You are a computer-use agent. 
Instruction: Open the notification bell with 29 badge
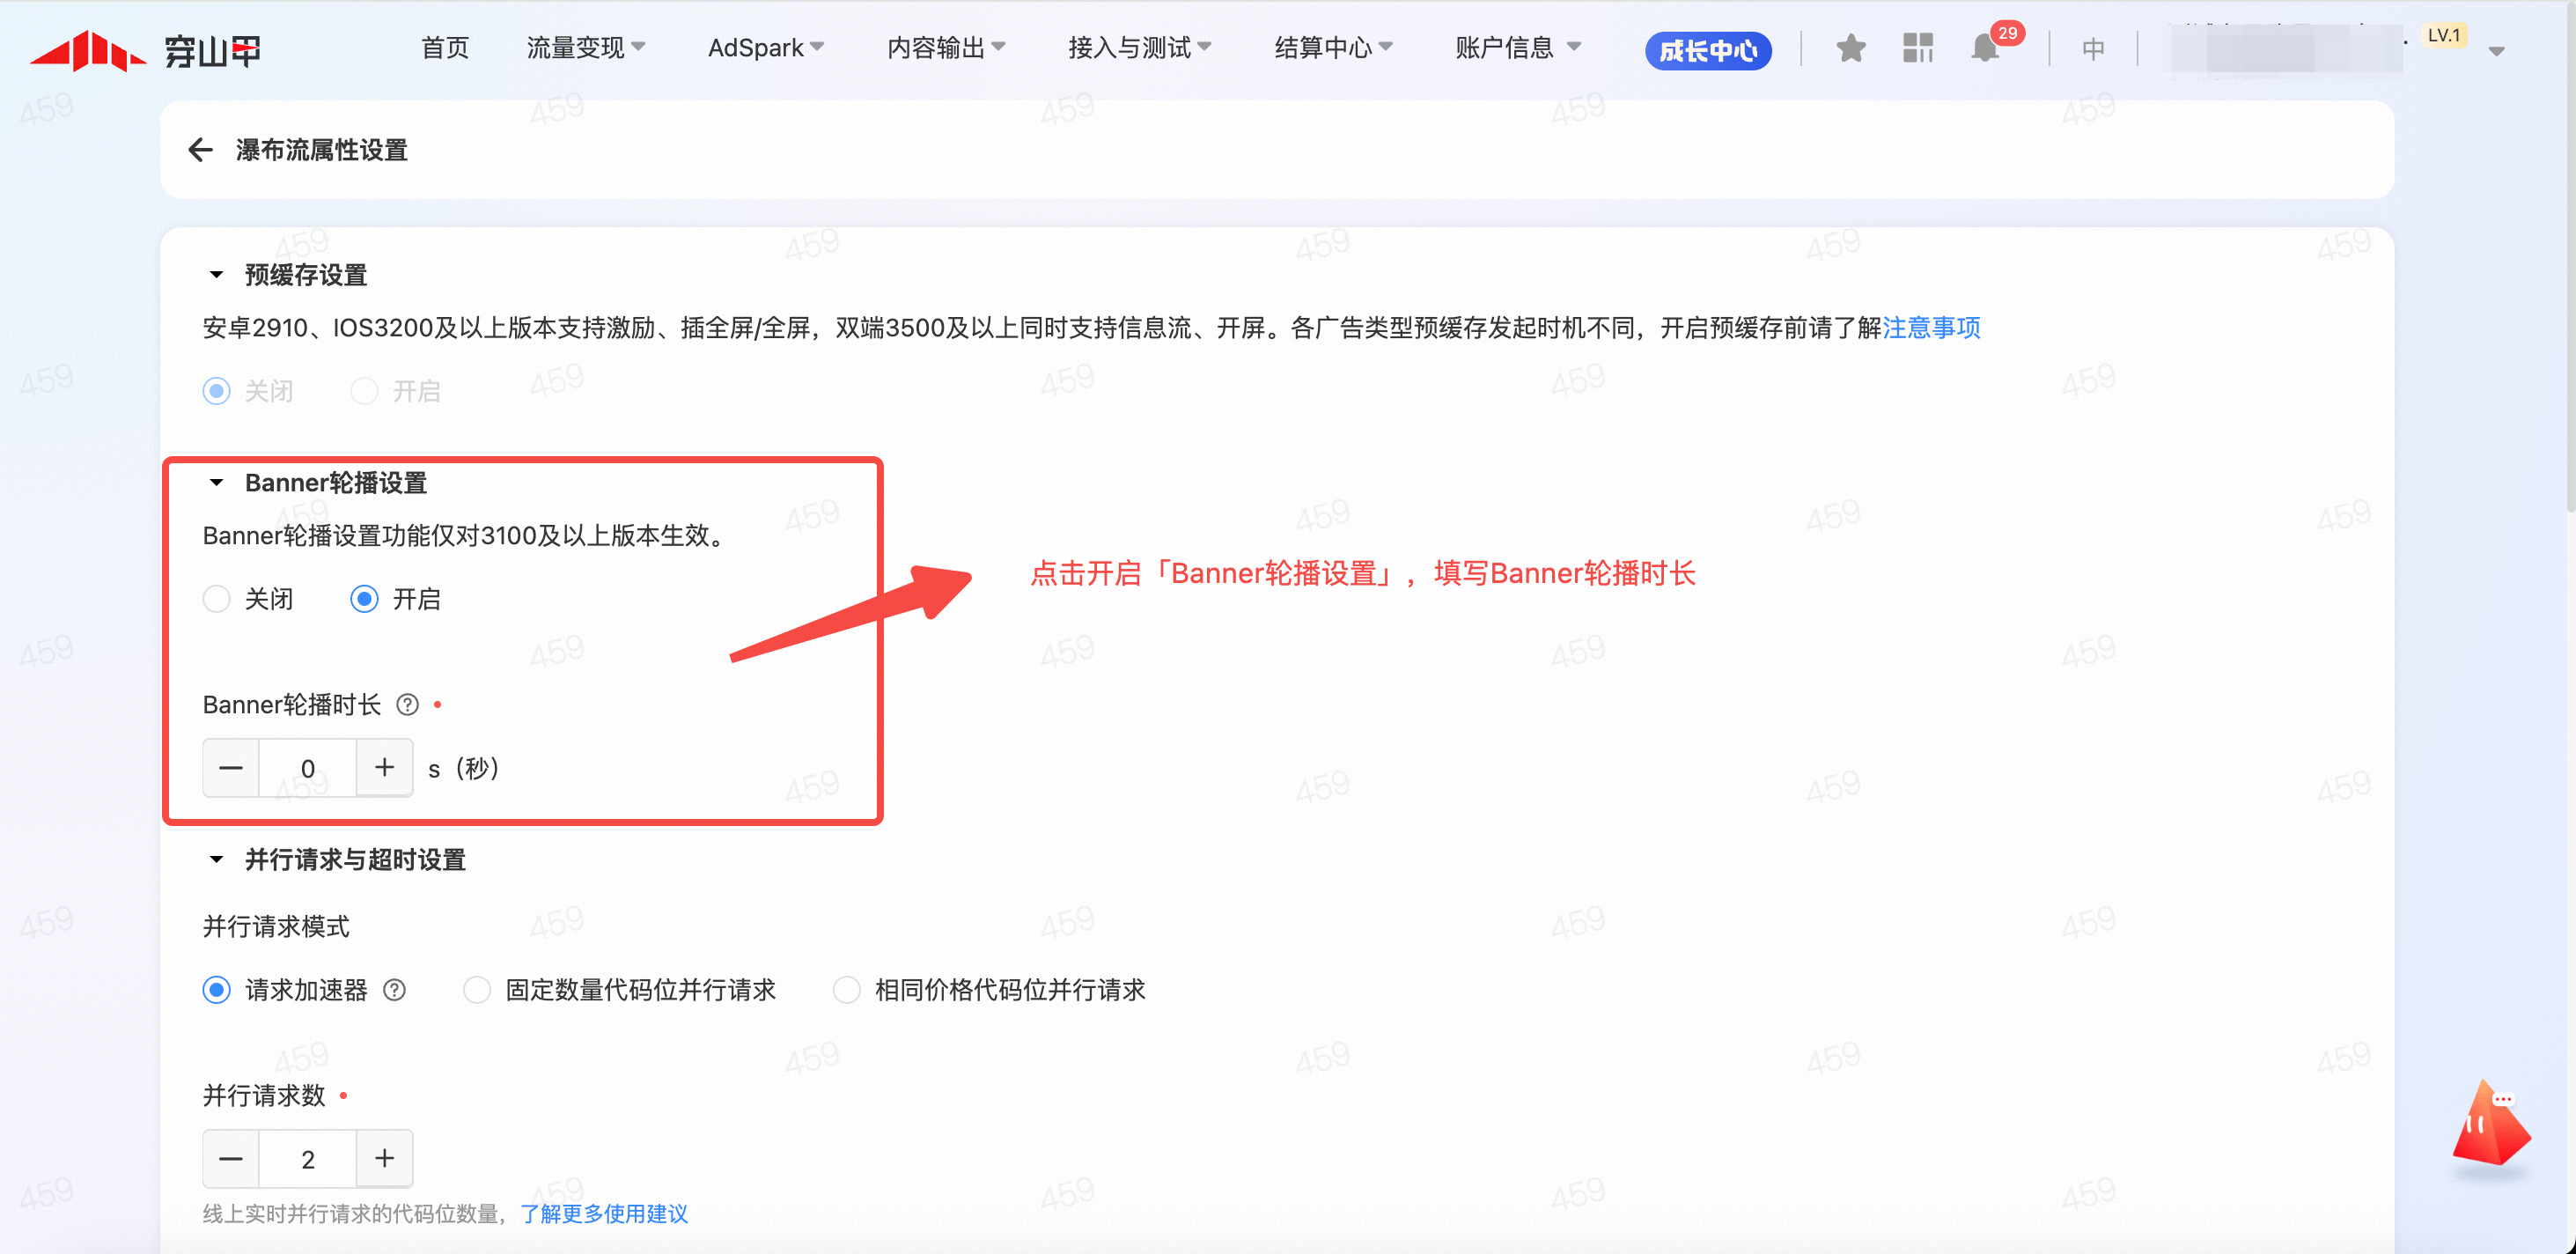pos(1985,48)
